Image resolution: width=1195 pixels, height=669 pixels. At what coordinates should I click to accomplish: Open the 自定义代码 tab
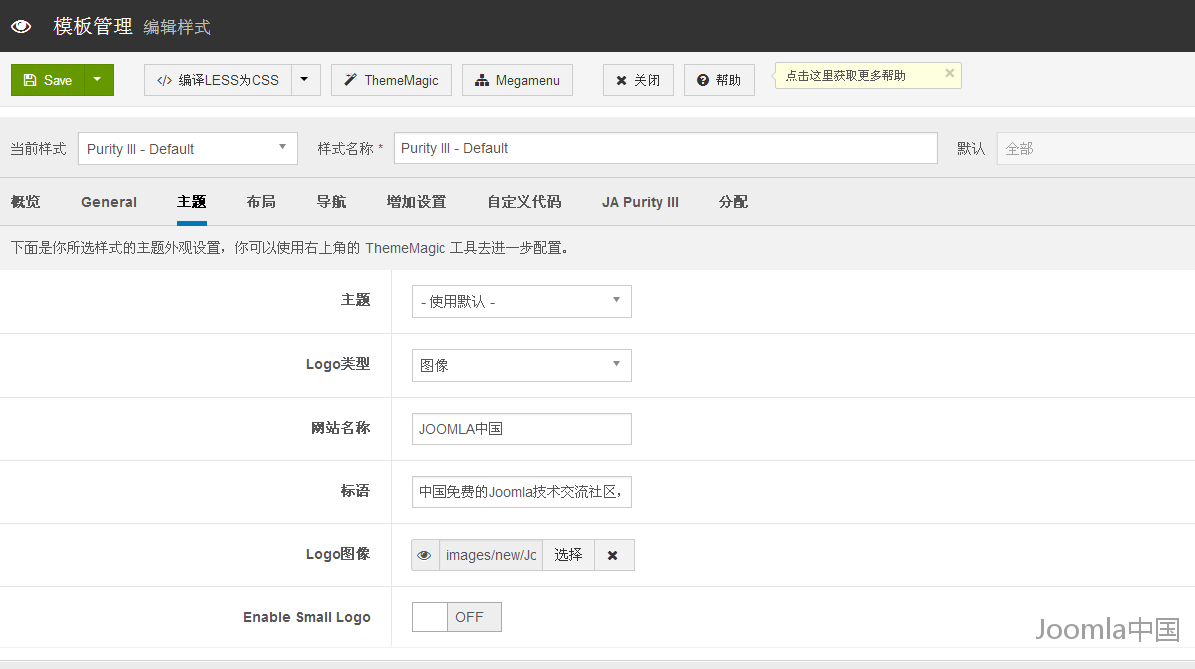pyautogui.click(x=524, y=202)
